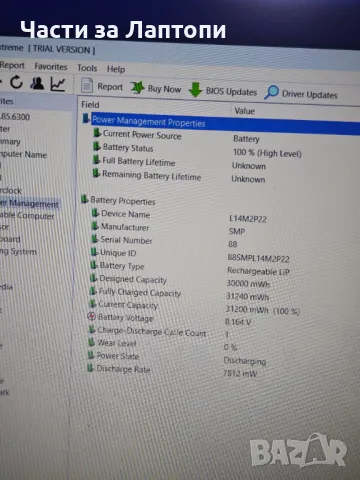This screenshot has width=360, height=480.
Task: Open the Help menu
Action: coord(116,69)
